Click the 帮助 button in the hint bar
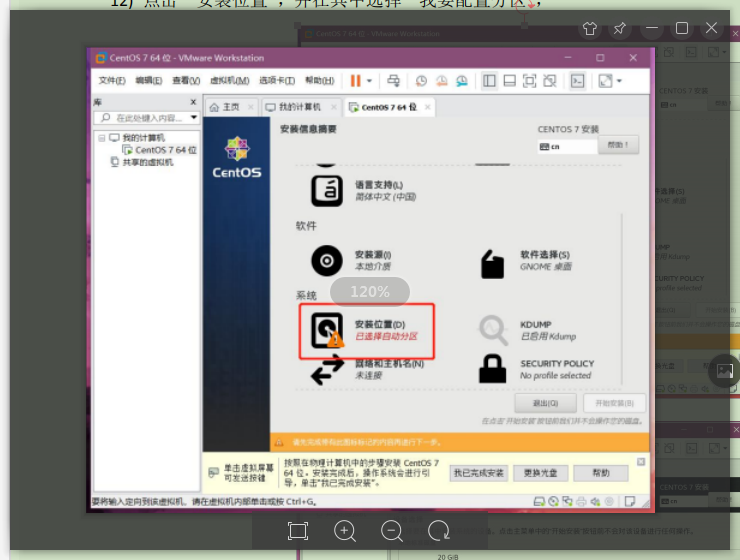The image size is (740, 560). coord(601,473)
